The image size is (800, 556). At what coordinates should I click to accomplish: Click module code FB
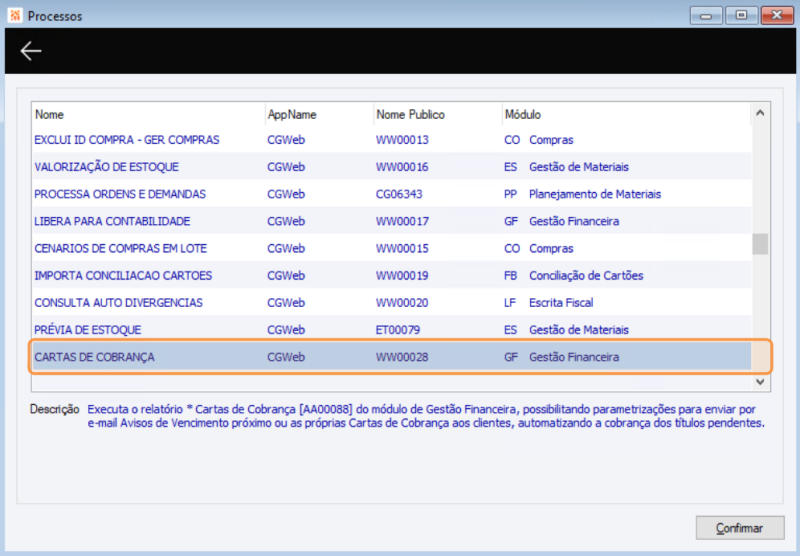pos(511,275)
